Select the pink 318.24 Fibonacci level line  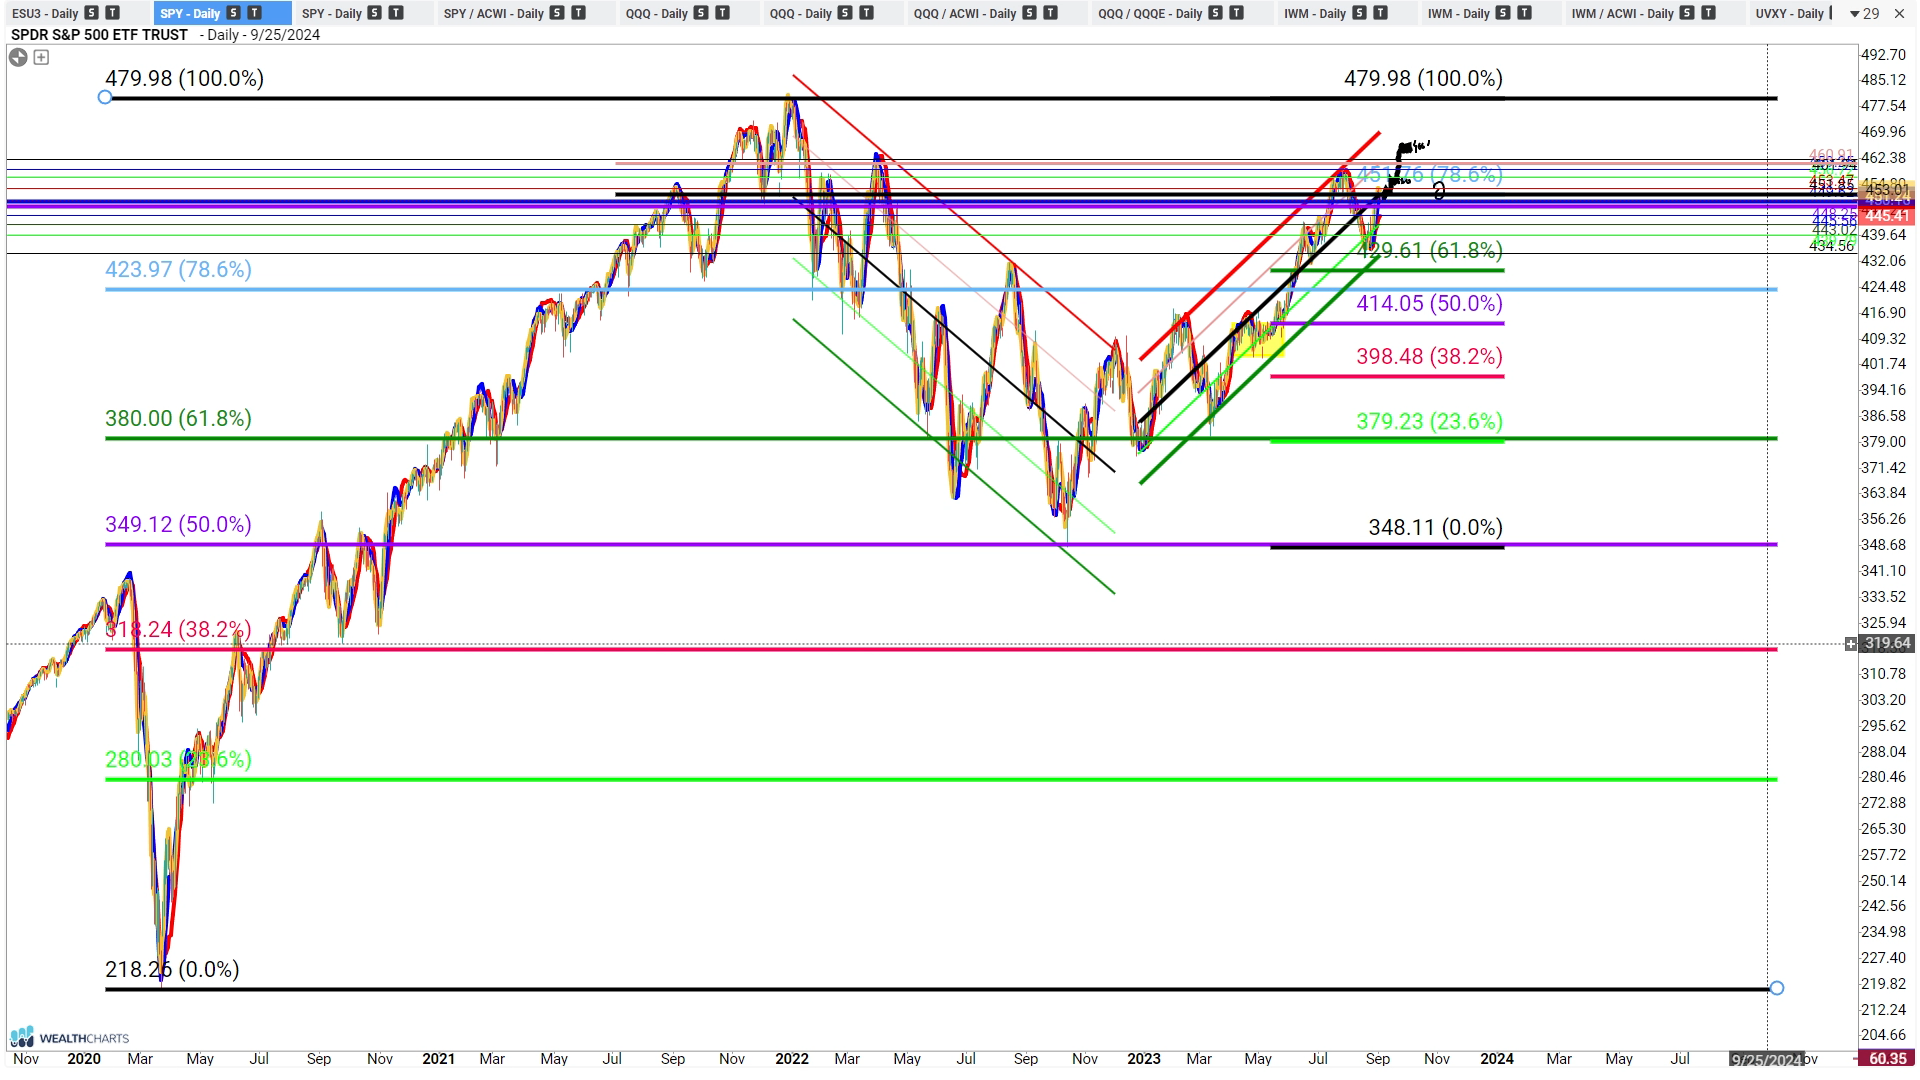coord(940,649)
